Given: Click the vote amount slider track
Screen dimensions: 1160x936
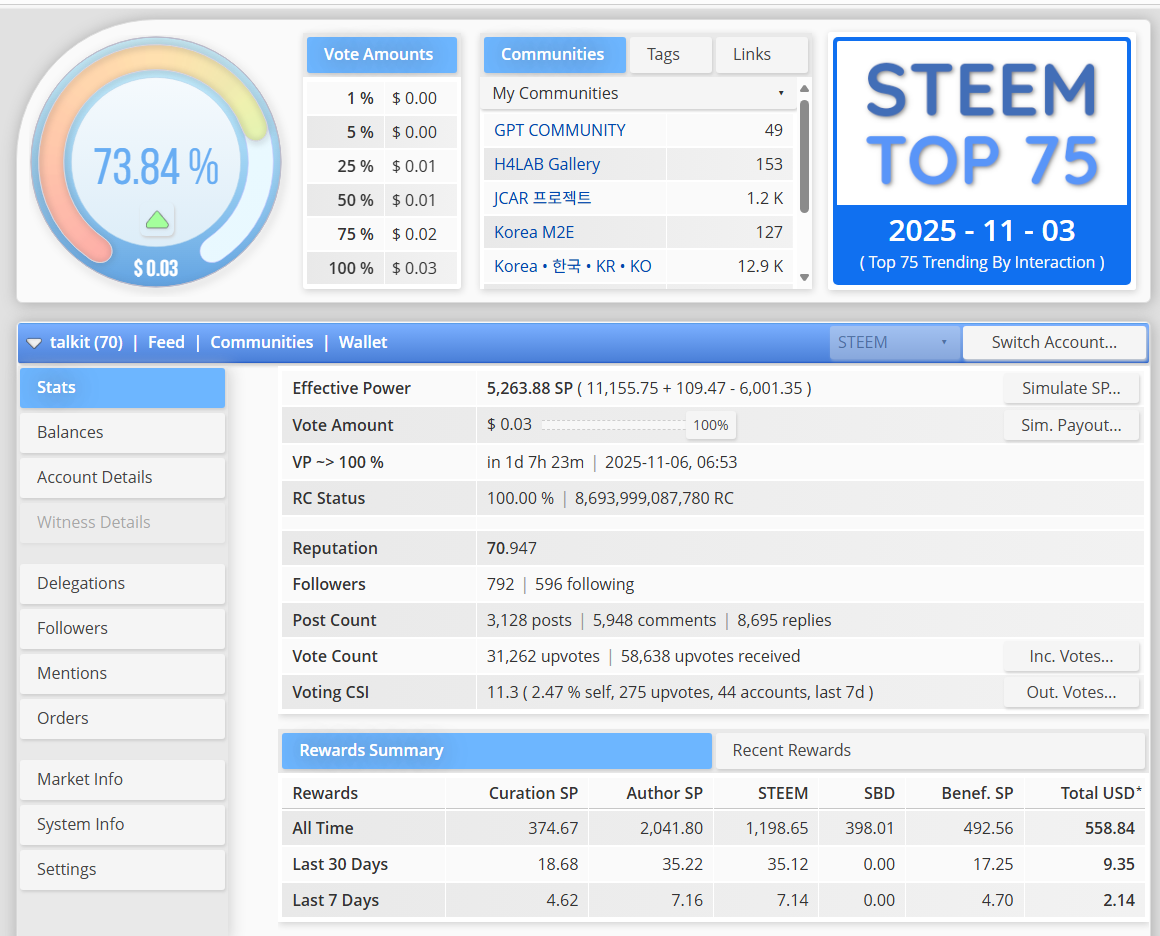Looking at the screenshot, I should (x=613, y=425).
